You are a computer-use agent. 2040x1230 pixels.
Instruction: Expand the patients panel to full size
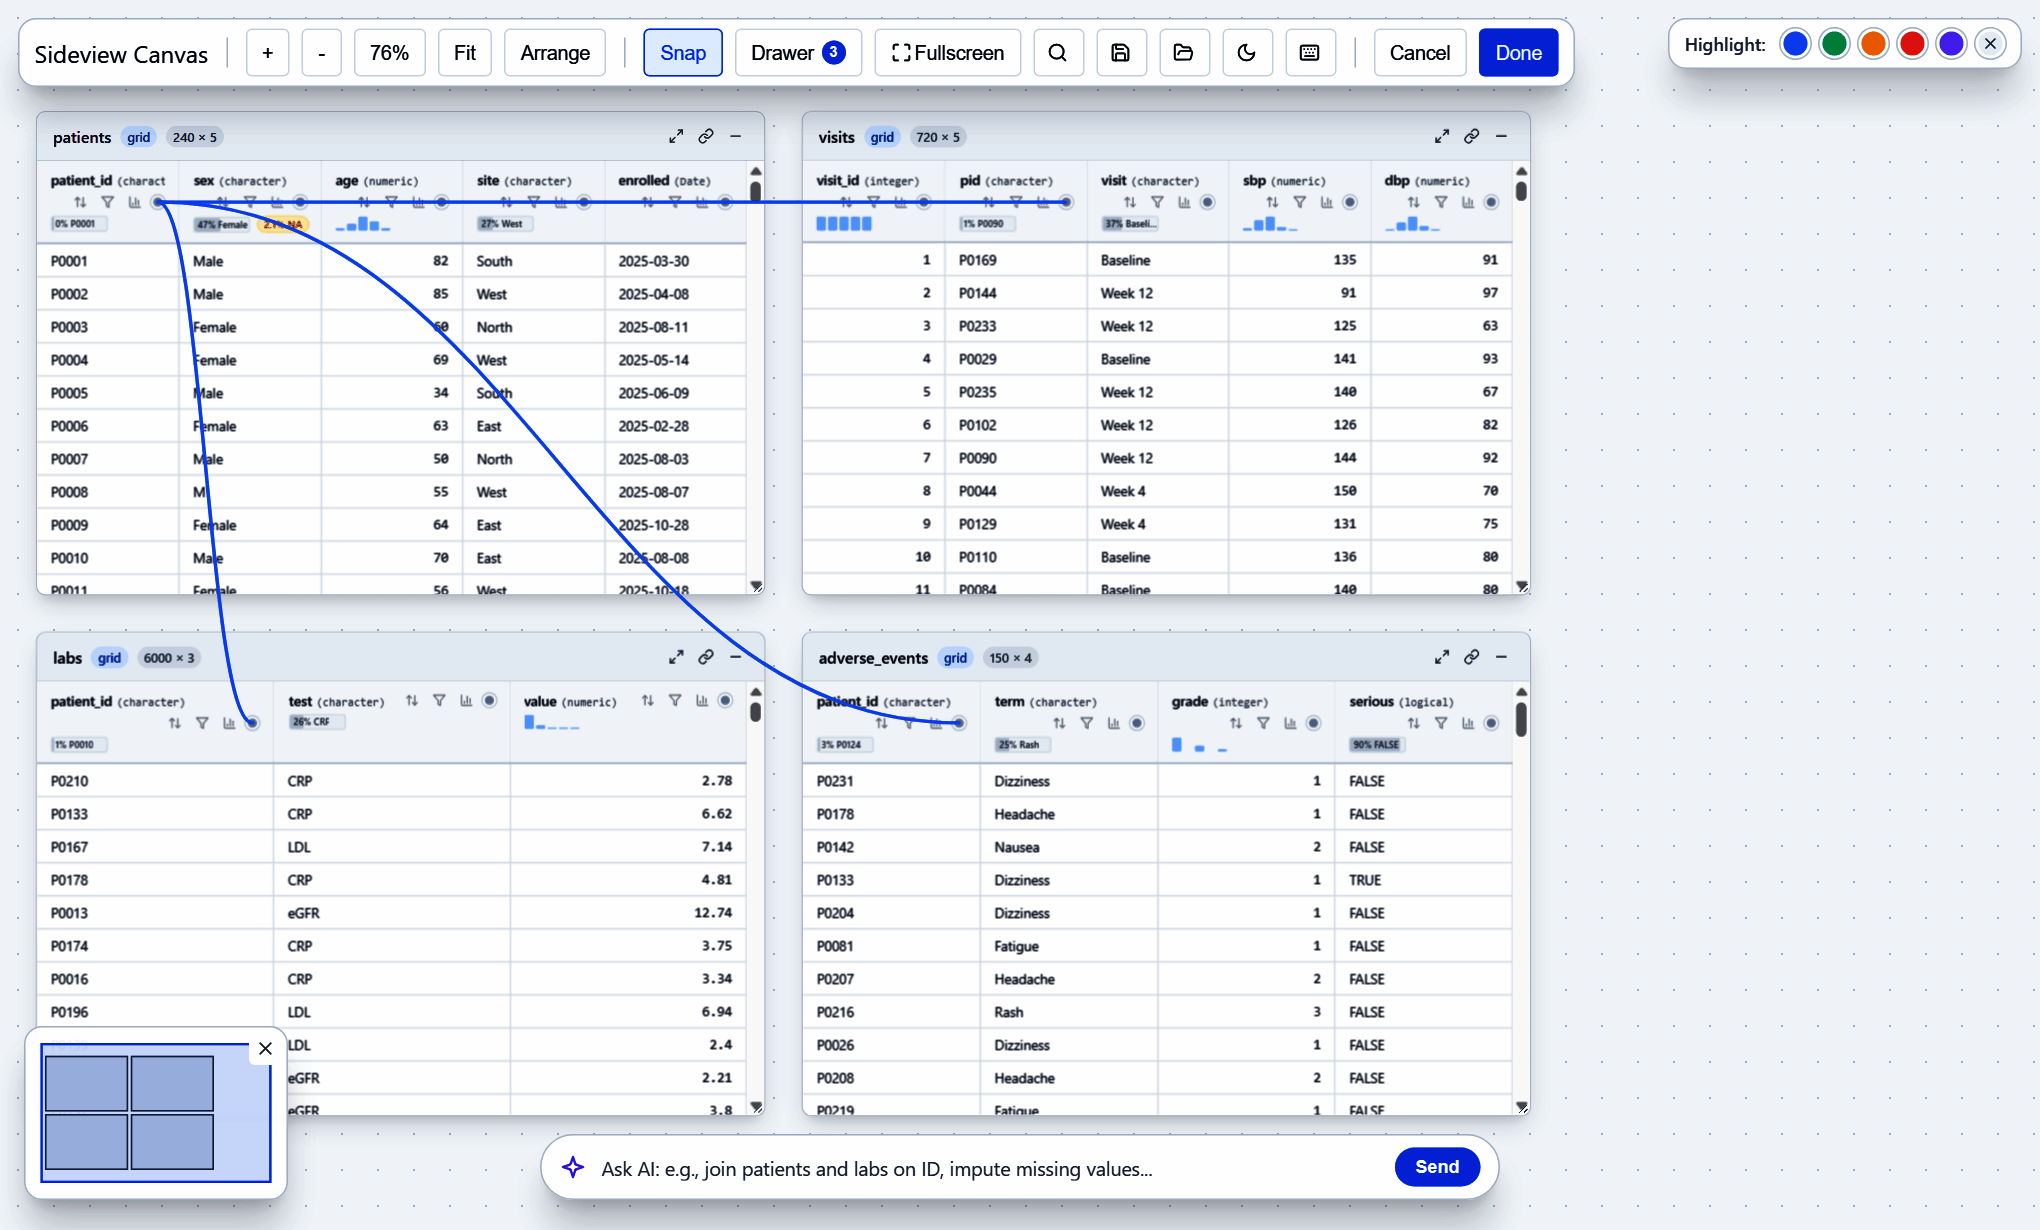pos(676,136)
